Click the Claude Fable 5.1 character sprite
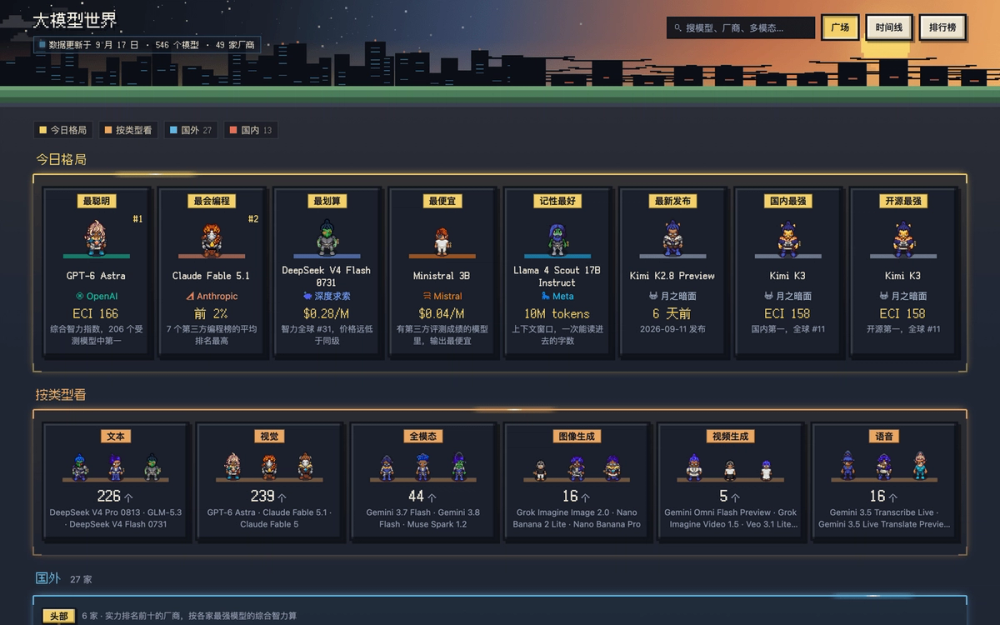The height and width of the screenshot is (625, 1000). 211,240
